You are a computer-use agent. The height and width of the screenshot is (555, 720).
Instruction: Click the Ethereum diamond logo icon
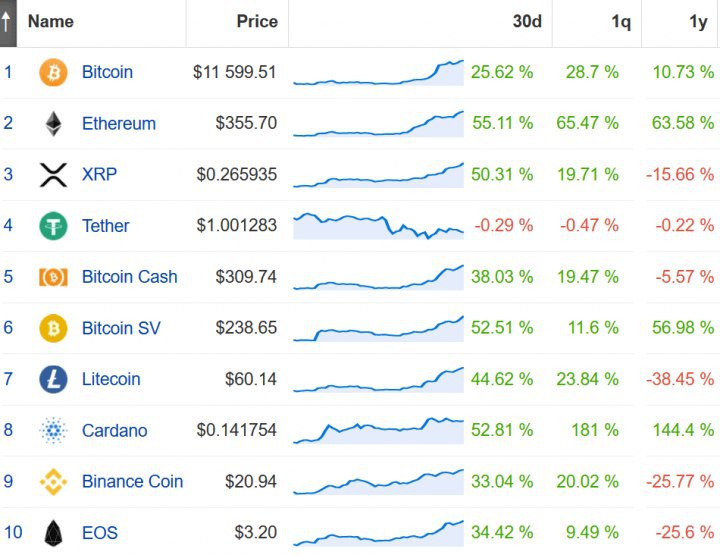coord(53,123)
